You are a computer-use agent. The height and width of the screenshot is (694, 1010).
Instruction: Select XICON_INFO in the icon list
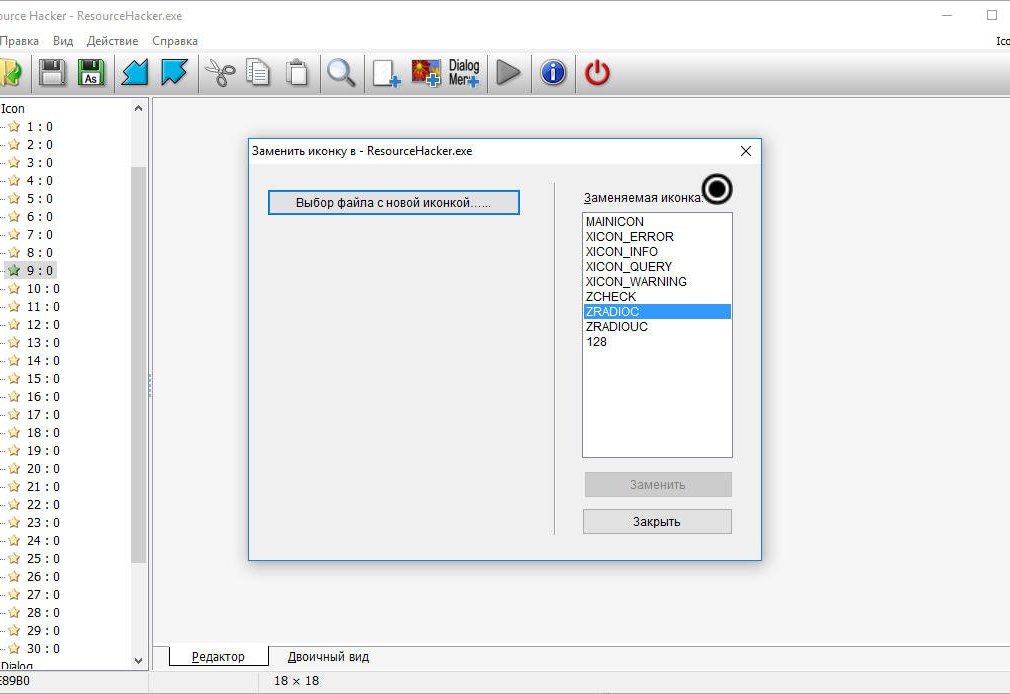pyautogui.click(x=656, y=251)
